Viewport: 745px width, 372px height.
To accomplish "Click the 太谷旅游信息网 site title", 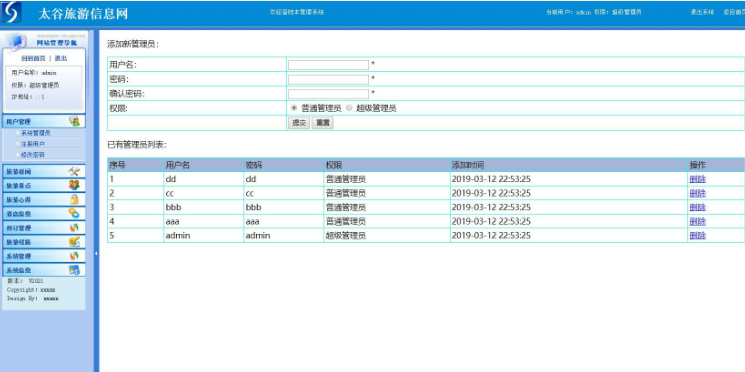I will [x=83, y=14].
